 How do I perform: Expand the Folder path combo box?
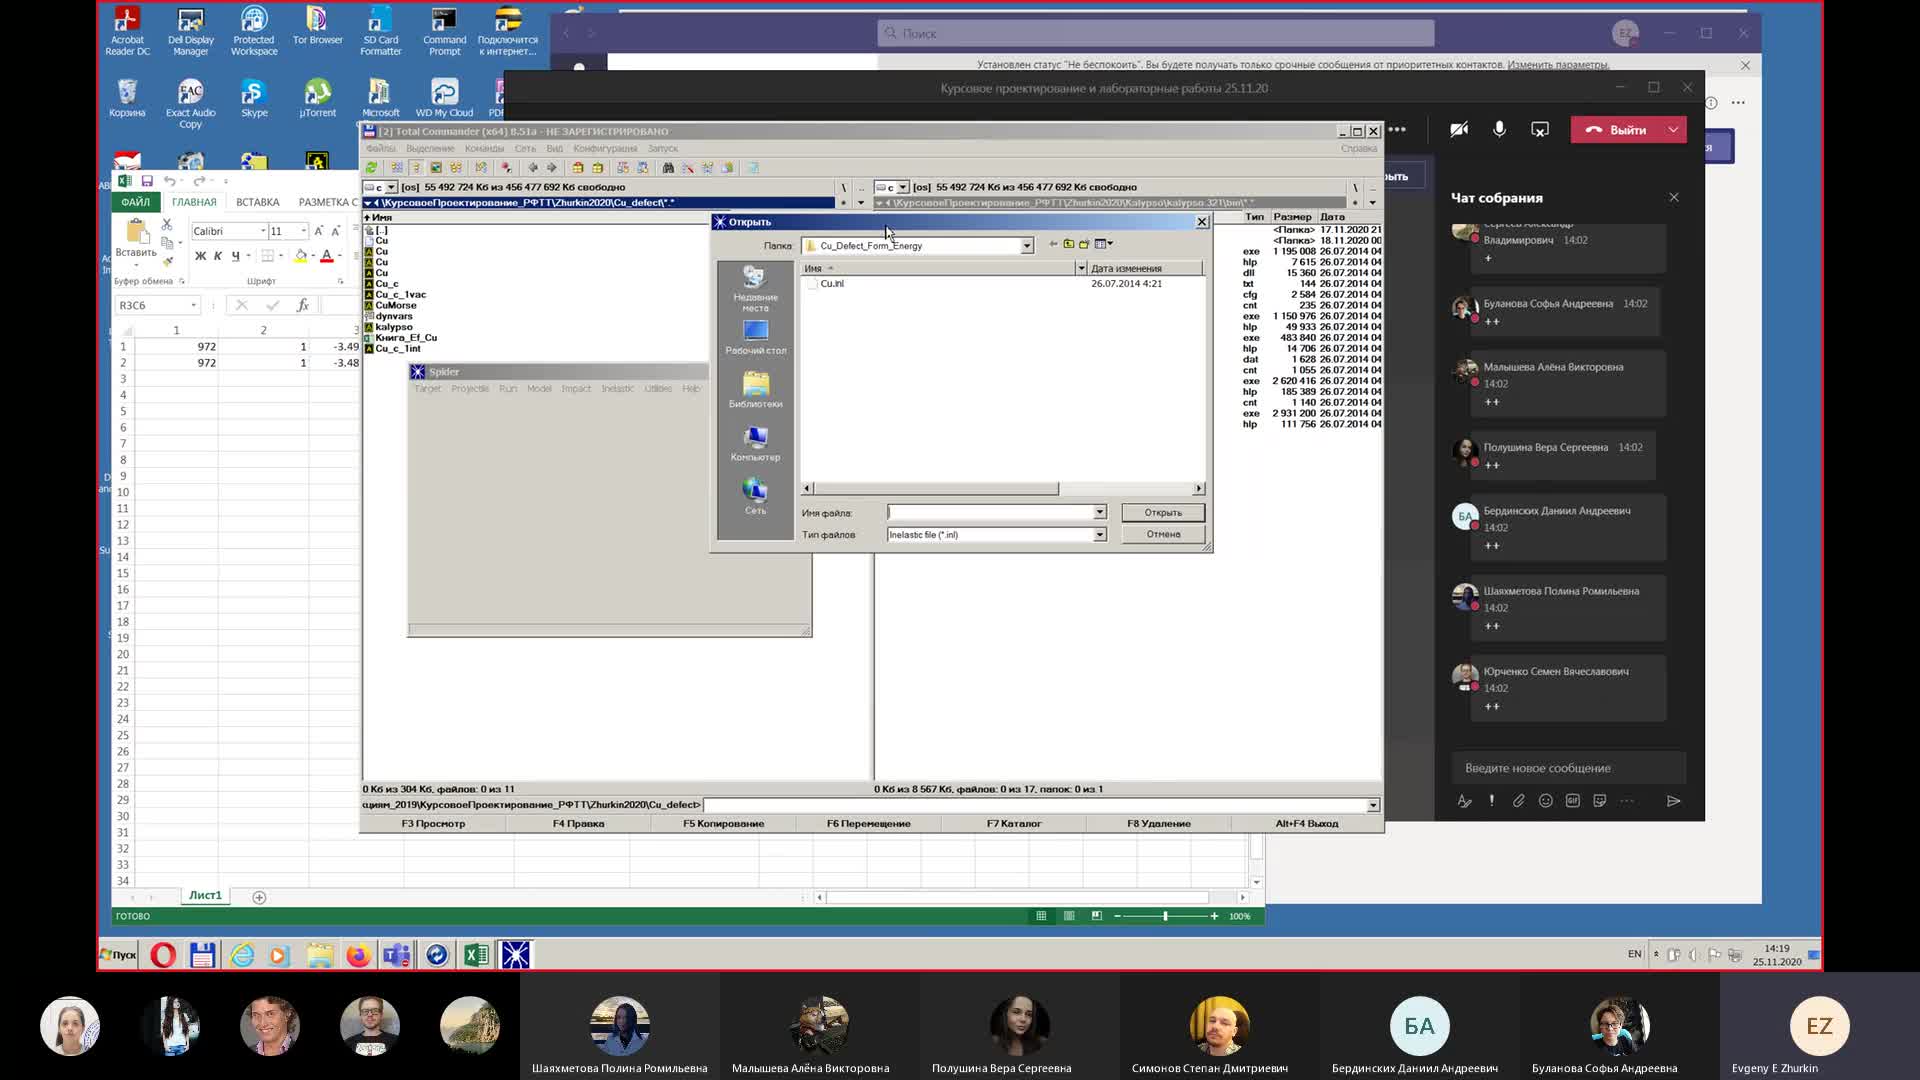point(1026,246)
